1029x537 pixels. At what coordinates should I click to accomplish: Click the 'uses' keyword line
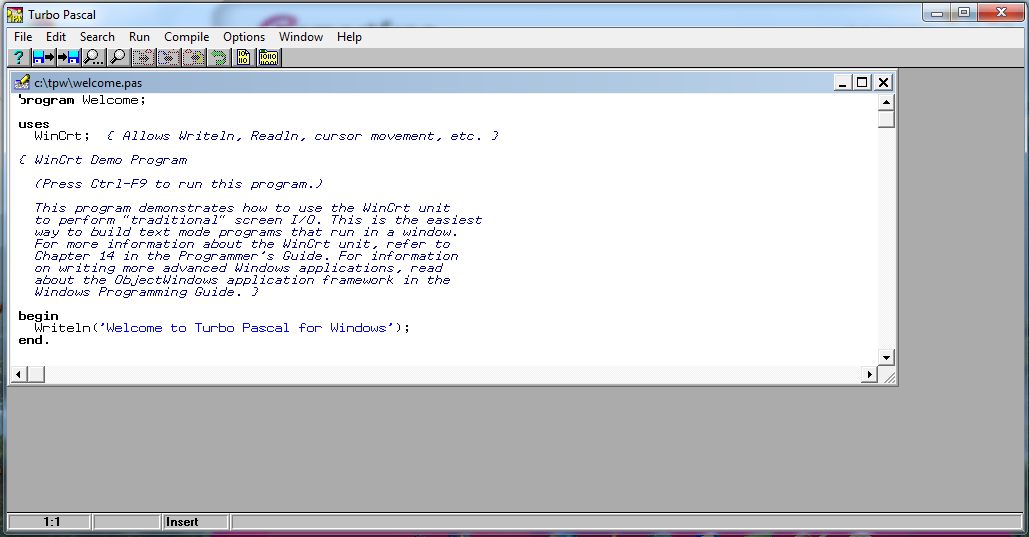[x=34, y=124]
